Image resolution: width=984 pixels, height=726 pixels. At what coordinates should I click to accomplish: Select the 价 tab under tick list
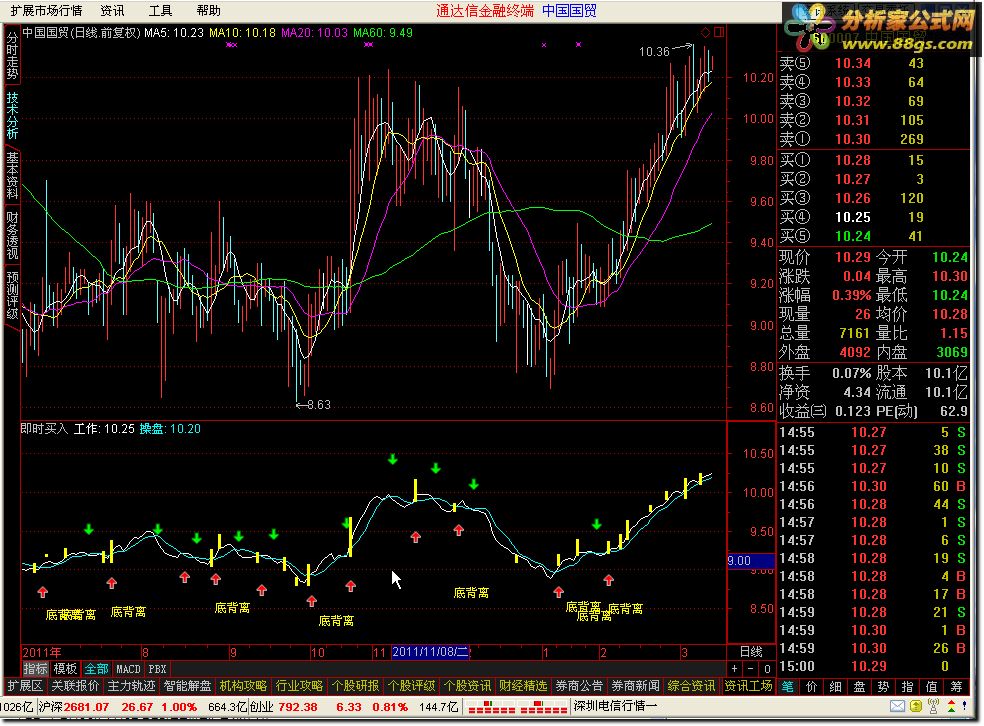811,686
